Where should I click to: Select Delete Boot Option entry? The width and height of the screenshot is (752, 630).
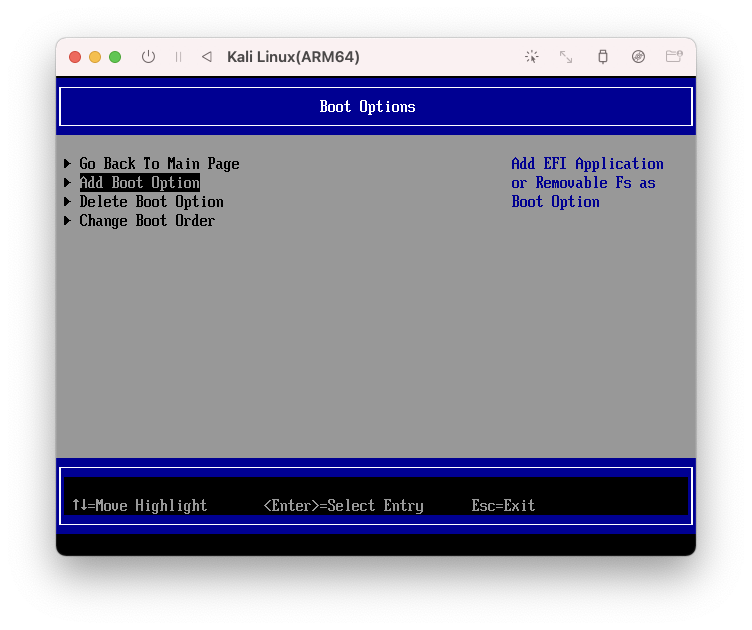coord(151,202)
